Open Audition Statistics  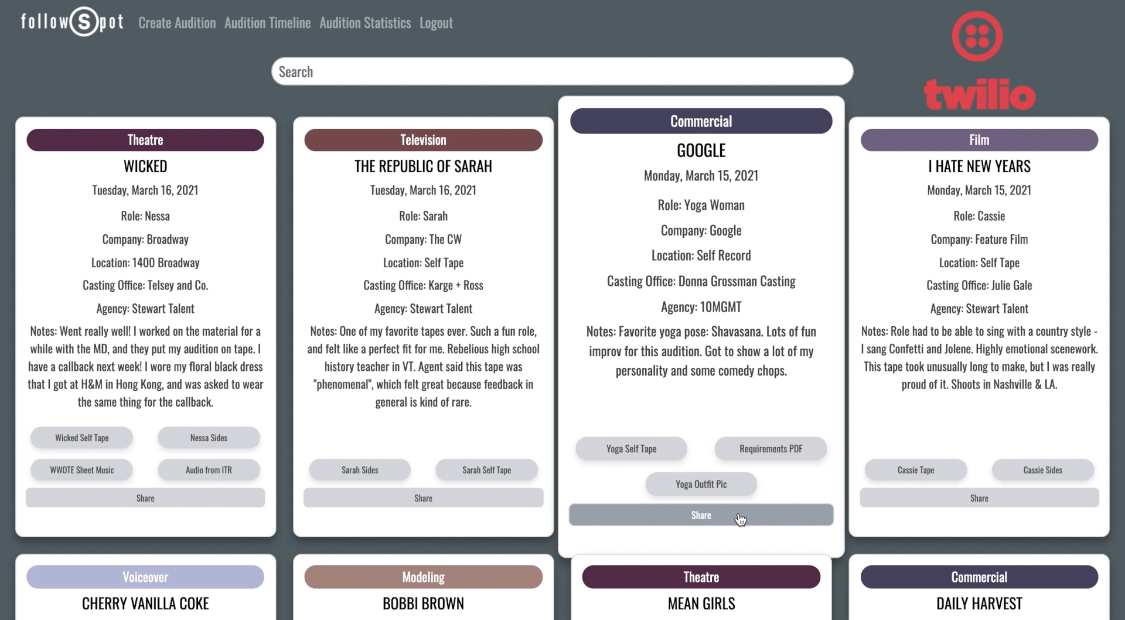(364, 23)
